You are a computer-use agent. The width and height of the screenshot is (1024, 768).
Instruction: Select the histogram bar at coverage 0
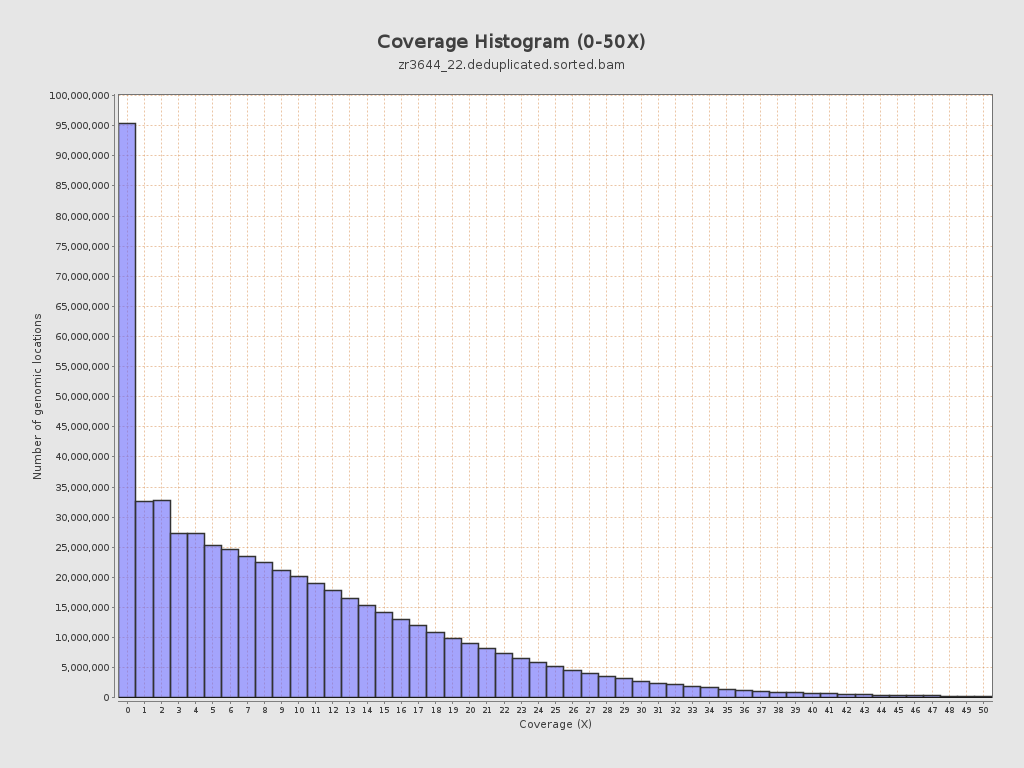pyautogui.click(x=127, y=410)
